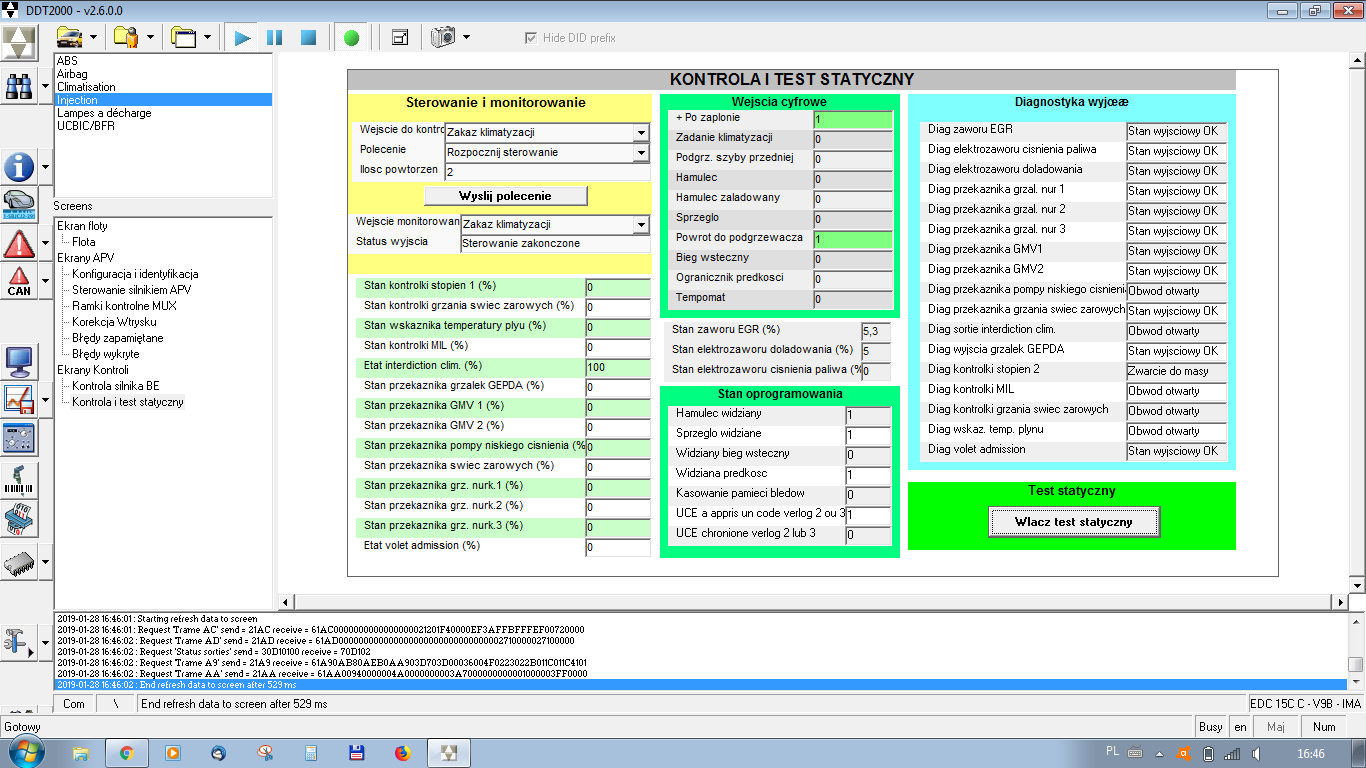Viewport: 1366px width, 768px height.
Task: Click the computer monitor icon in sidebar
Action: (x=19, y=361)
